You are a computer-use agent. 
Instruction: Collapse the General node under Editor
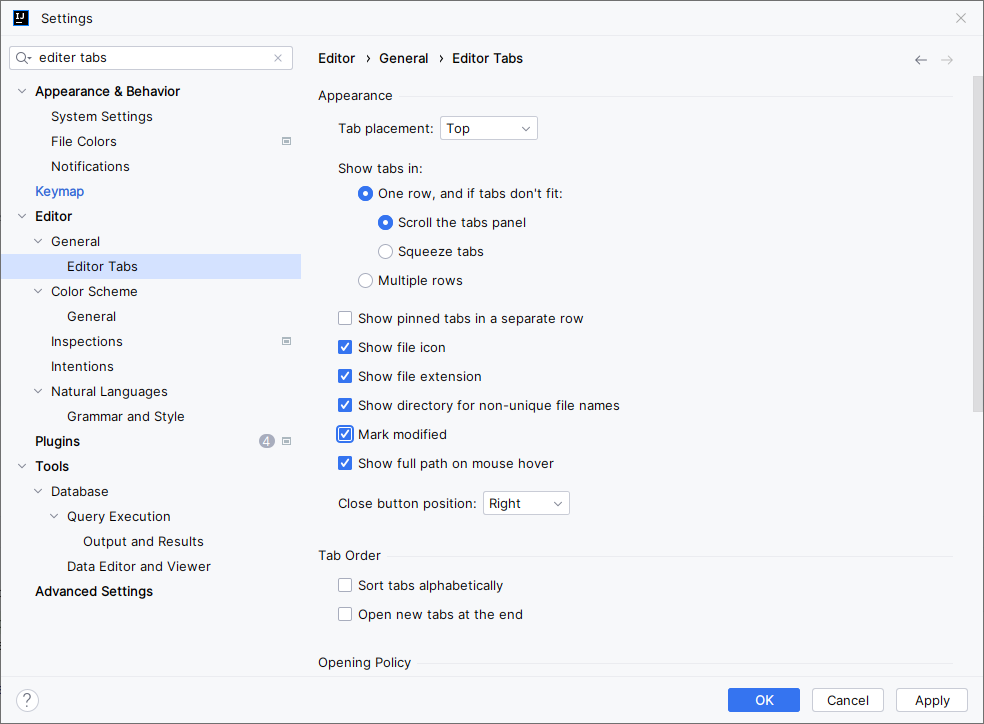[38, 241]
